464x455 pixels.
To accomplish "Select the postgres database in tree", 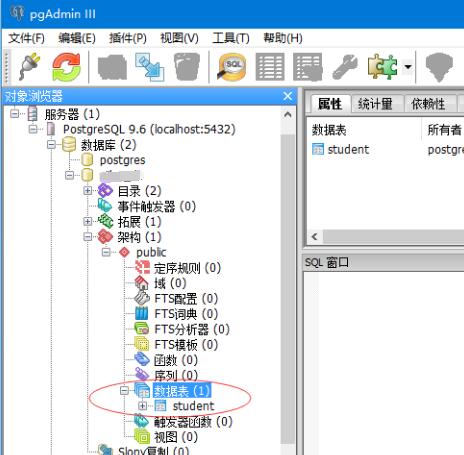I will click(x=122, y=160).
